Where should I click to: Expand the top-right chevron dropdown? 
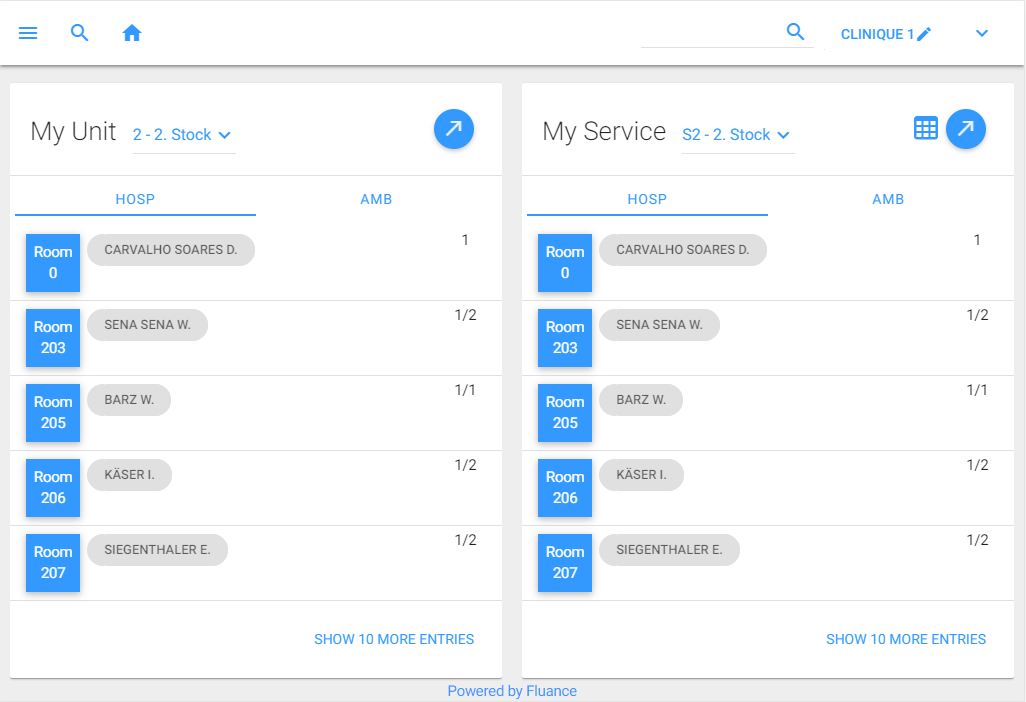coord(982,34)
